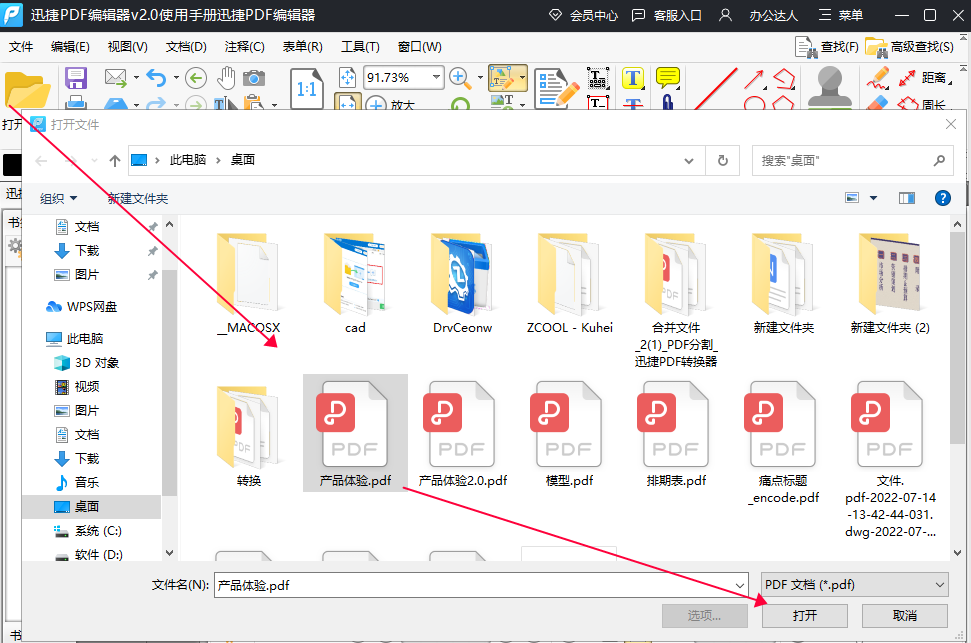This screenshot has width=971, height=643.
Task: Click the yellow Open folder icon in the editor toolbar
Action: click(x=27, y=90)
